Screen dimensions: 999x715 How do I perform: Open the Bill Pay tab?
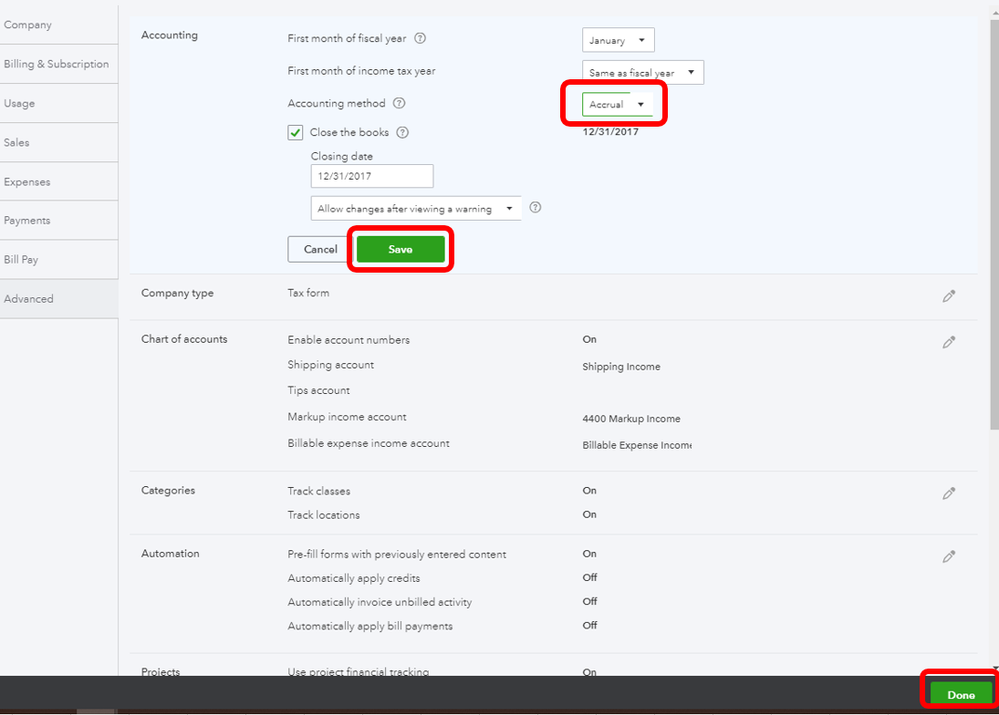(x=59, y=260)
